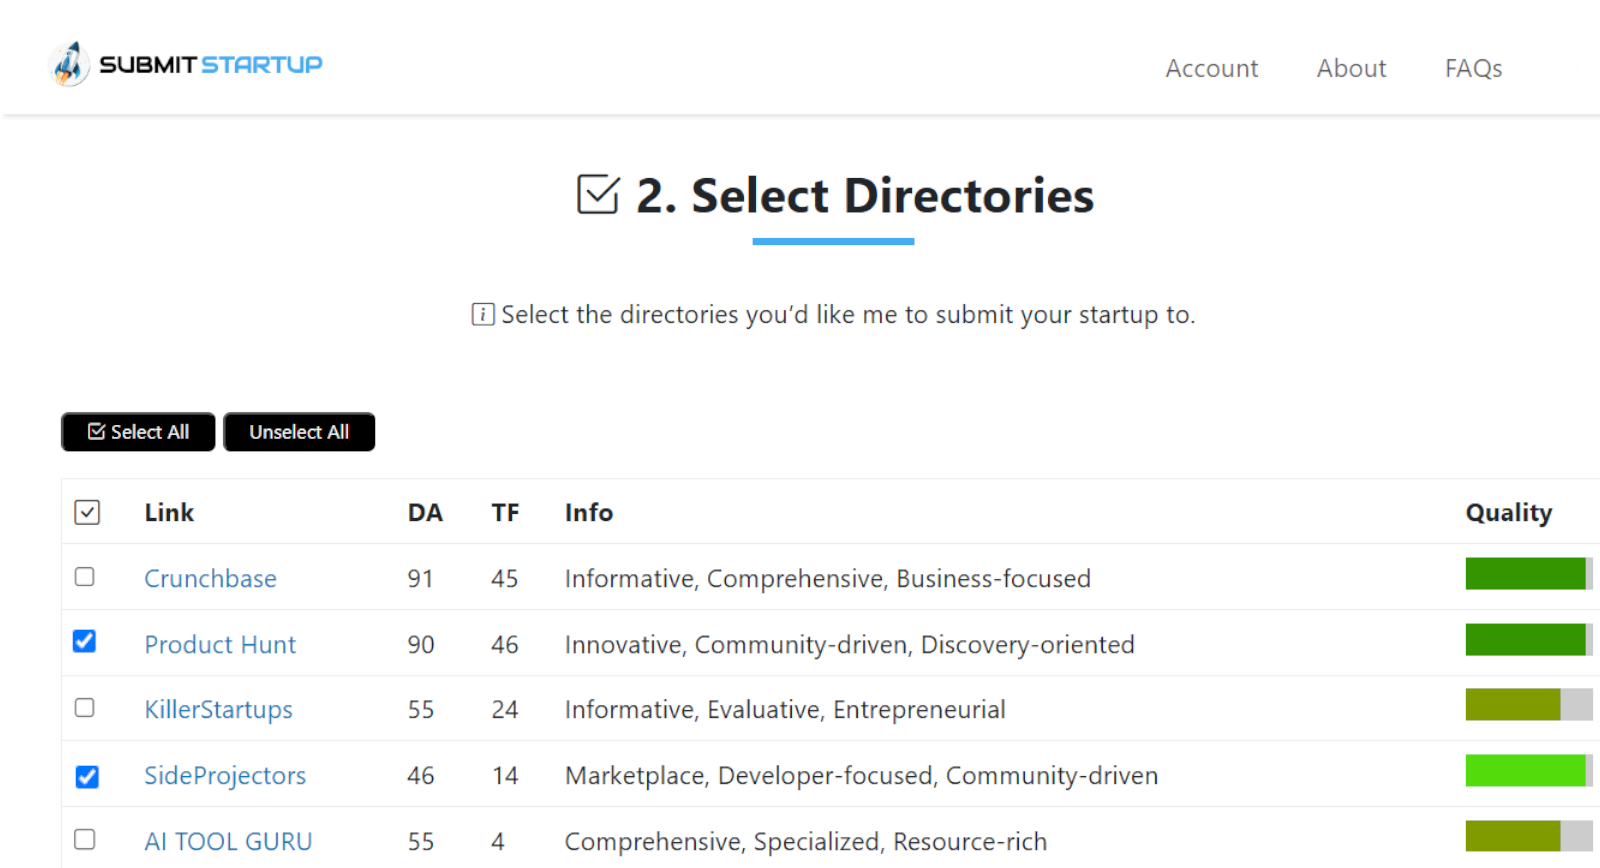
Task: Click 'Informative, Comprehensive, Business-focused' info text
Action: pyautogui.click(x=827, y=578)
